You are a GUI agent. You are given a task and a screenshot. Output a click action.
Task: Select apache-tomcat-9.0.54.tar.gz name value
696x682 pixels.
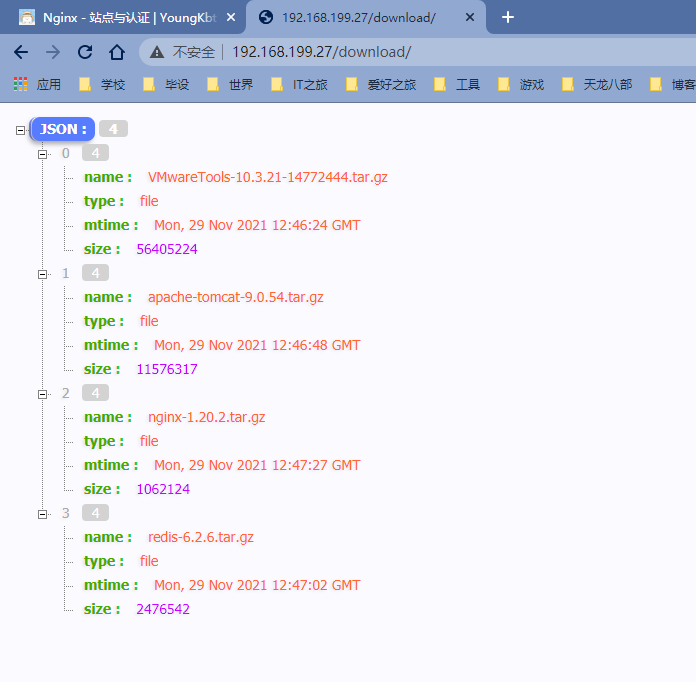pyautogui.click(x=236, y=297)
